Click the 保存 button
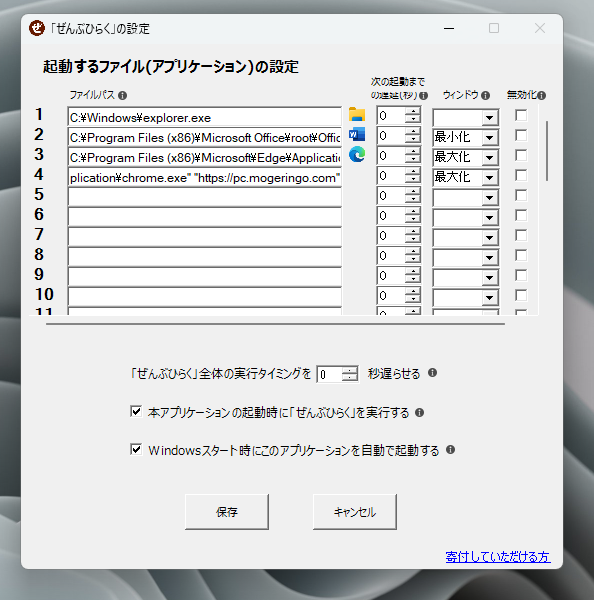Viewport: 594px width, 600px height. pos(227,512)
